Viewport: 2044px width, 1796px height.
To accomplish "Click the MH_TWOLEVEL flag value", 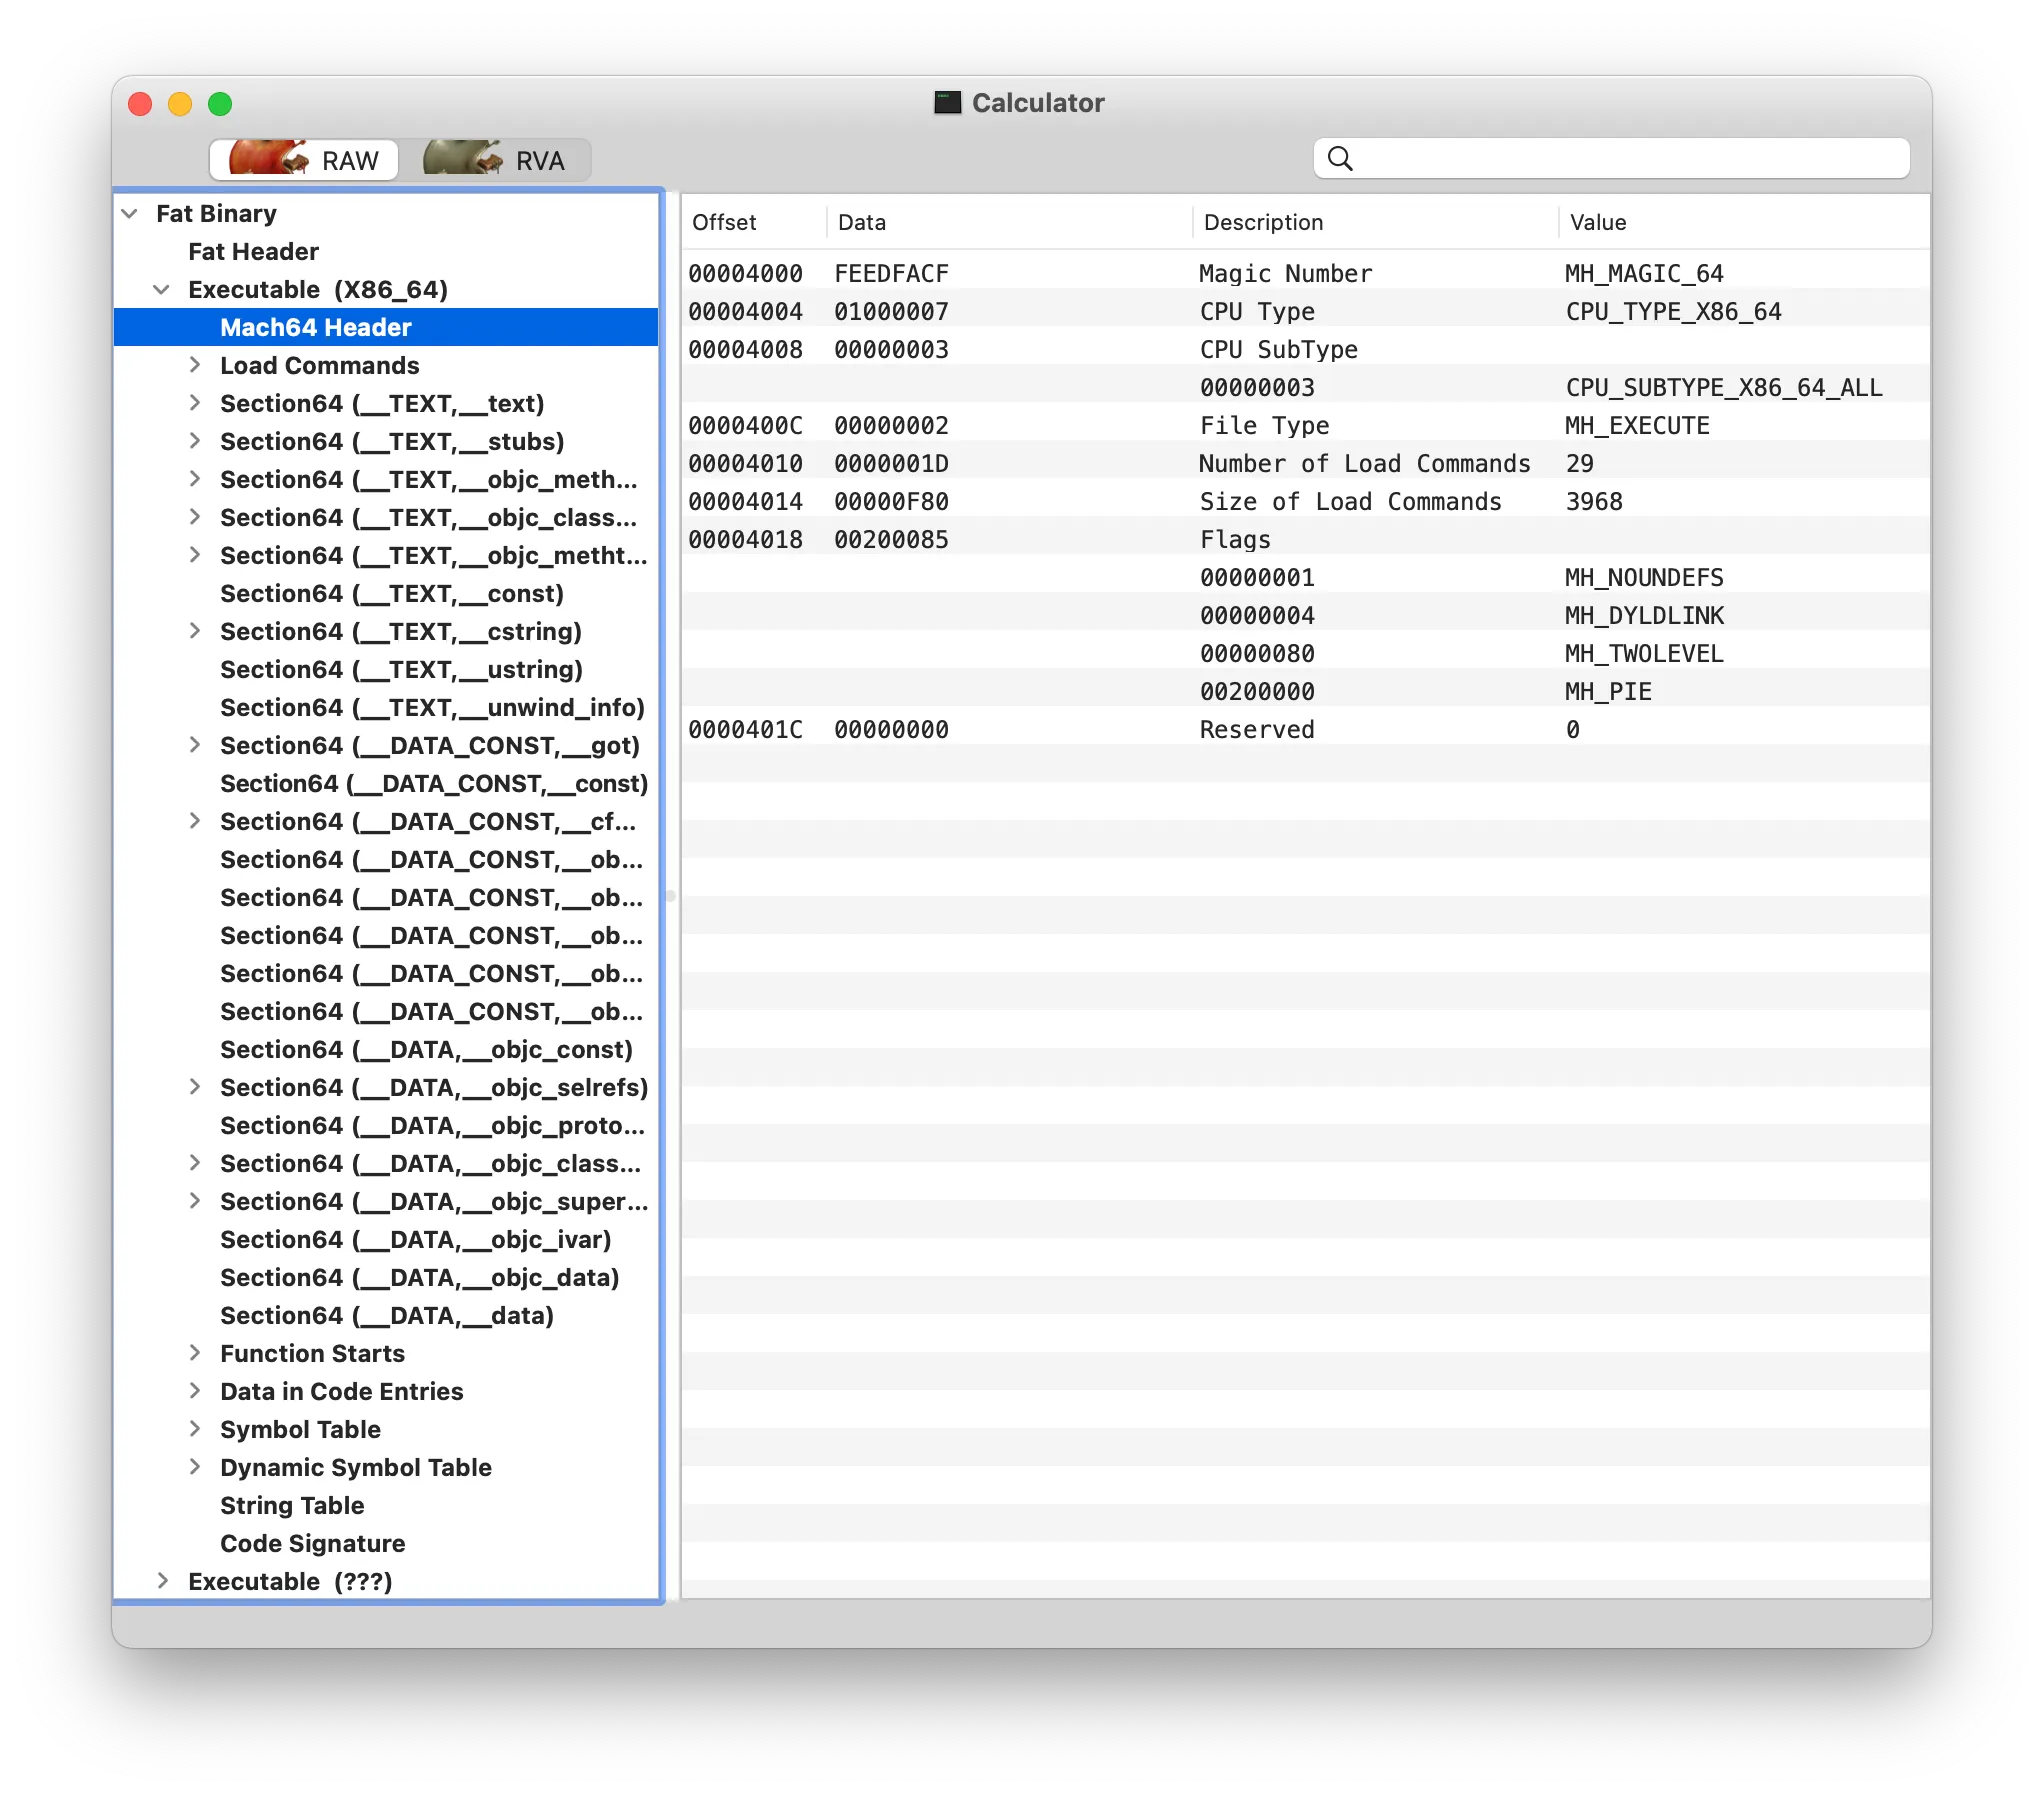I will point(1644,653).
